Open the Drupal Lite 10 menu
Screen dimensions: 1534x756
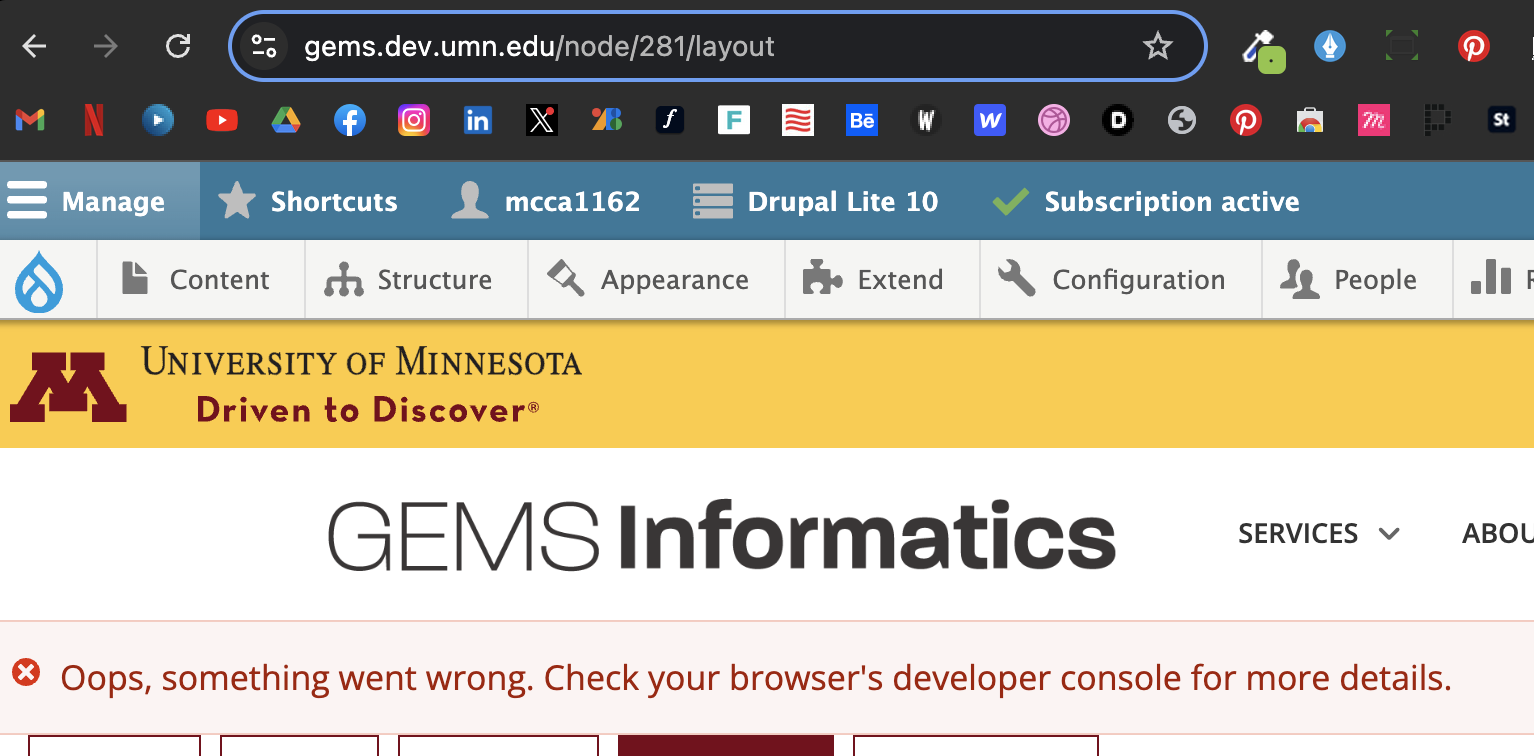click(816, 202)
